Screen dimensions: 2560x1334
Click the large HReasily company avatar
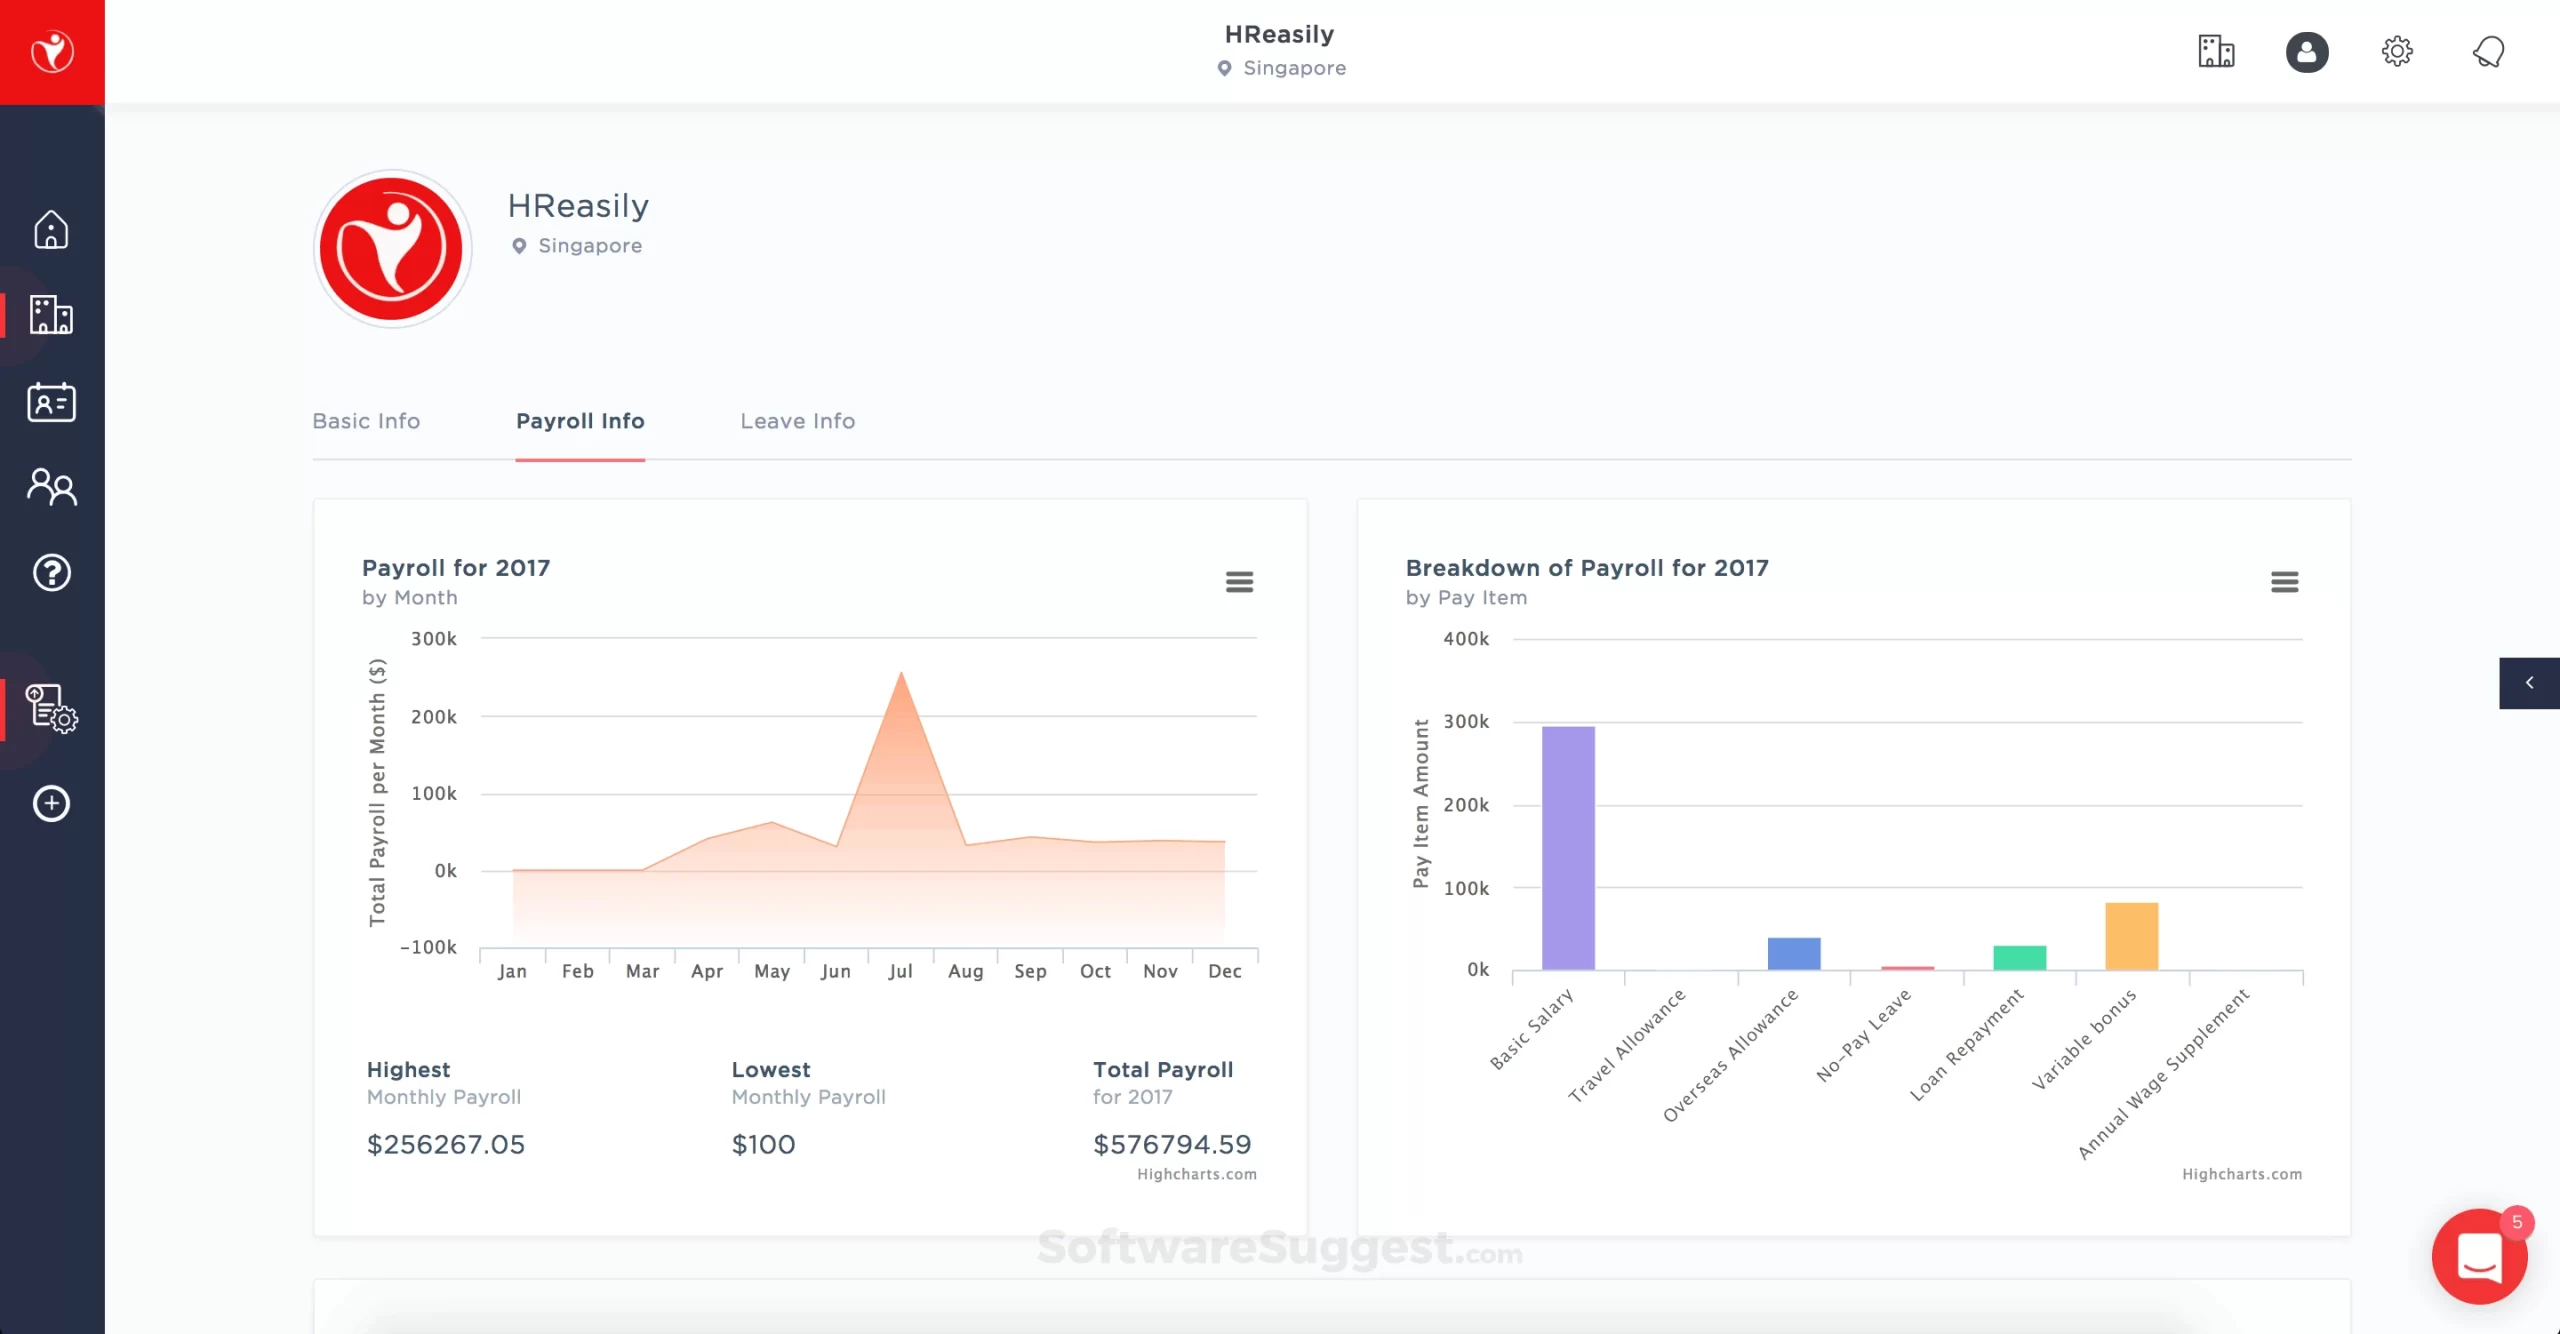[x=392, y=249]
